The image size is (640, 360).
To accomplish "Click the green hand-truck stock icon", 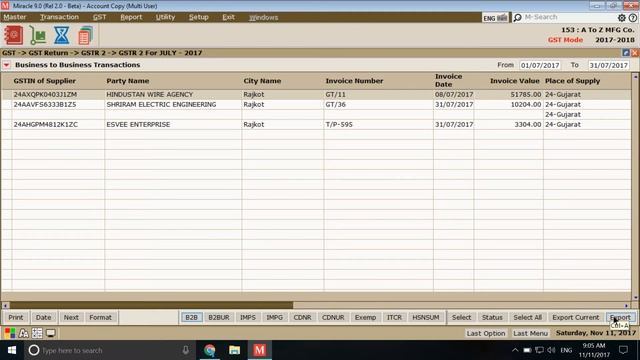I will pos(38,36).
